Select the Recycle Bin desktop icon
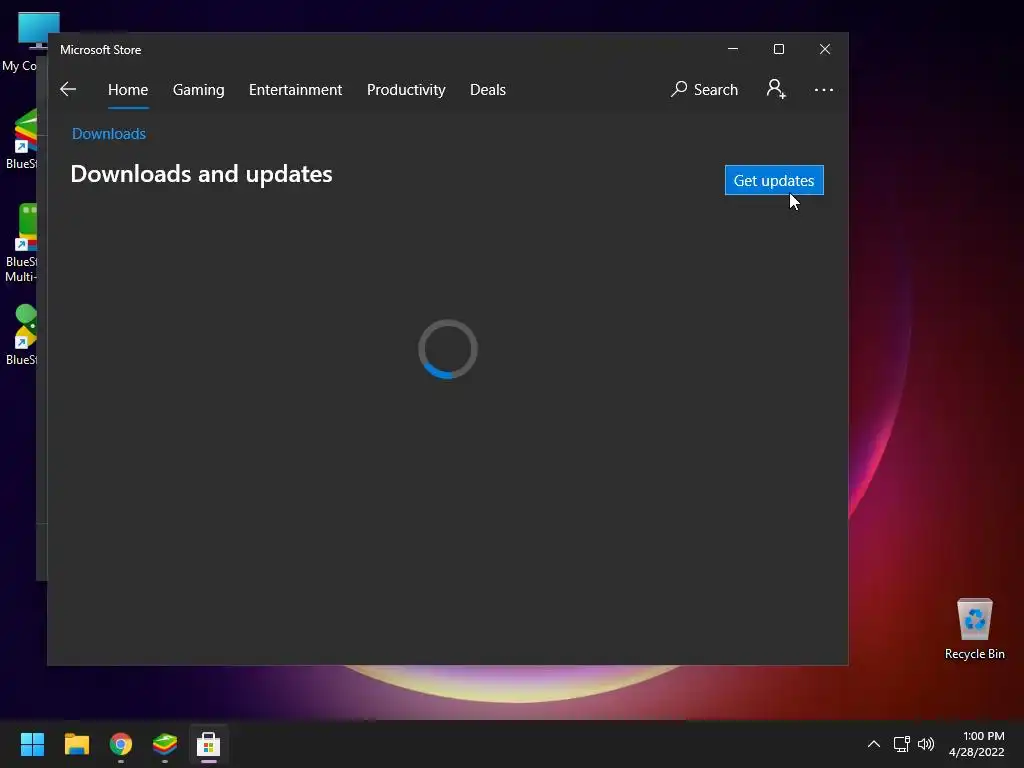 click(x=974, y=629)
